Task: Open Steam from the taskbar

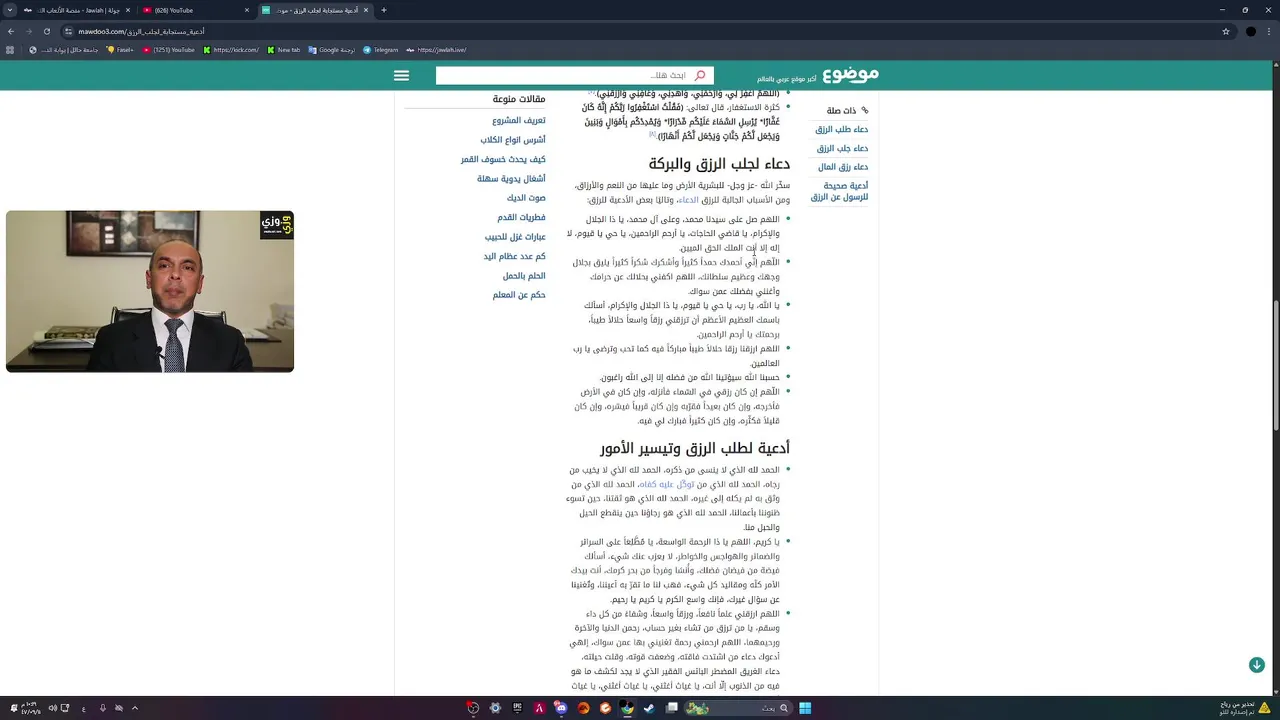Action: pyautogui.click(x=648, y=708)
